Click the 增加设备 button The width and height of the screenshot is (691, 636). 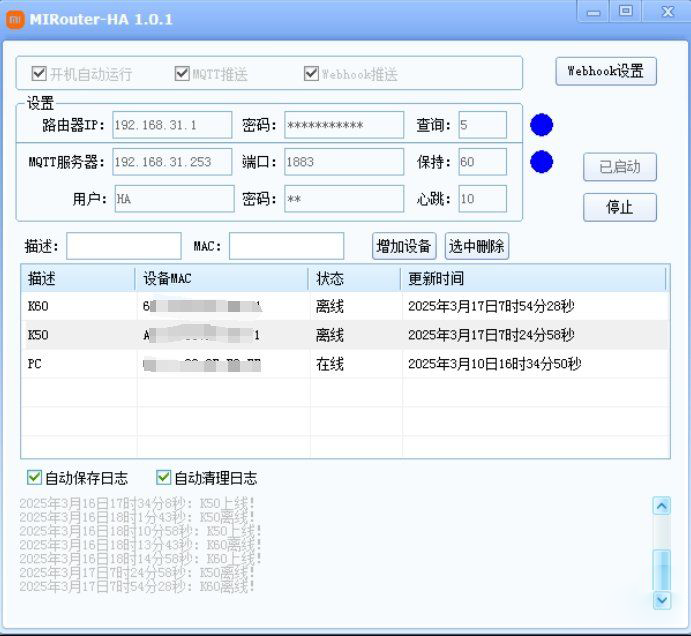point(404,246)
